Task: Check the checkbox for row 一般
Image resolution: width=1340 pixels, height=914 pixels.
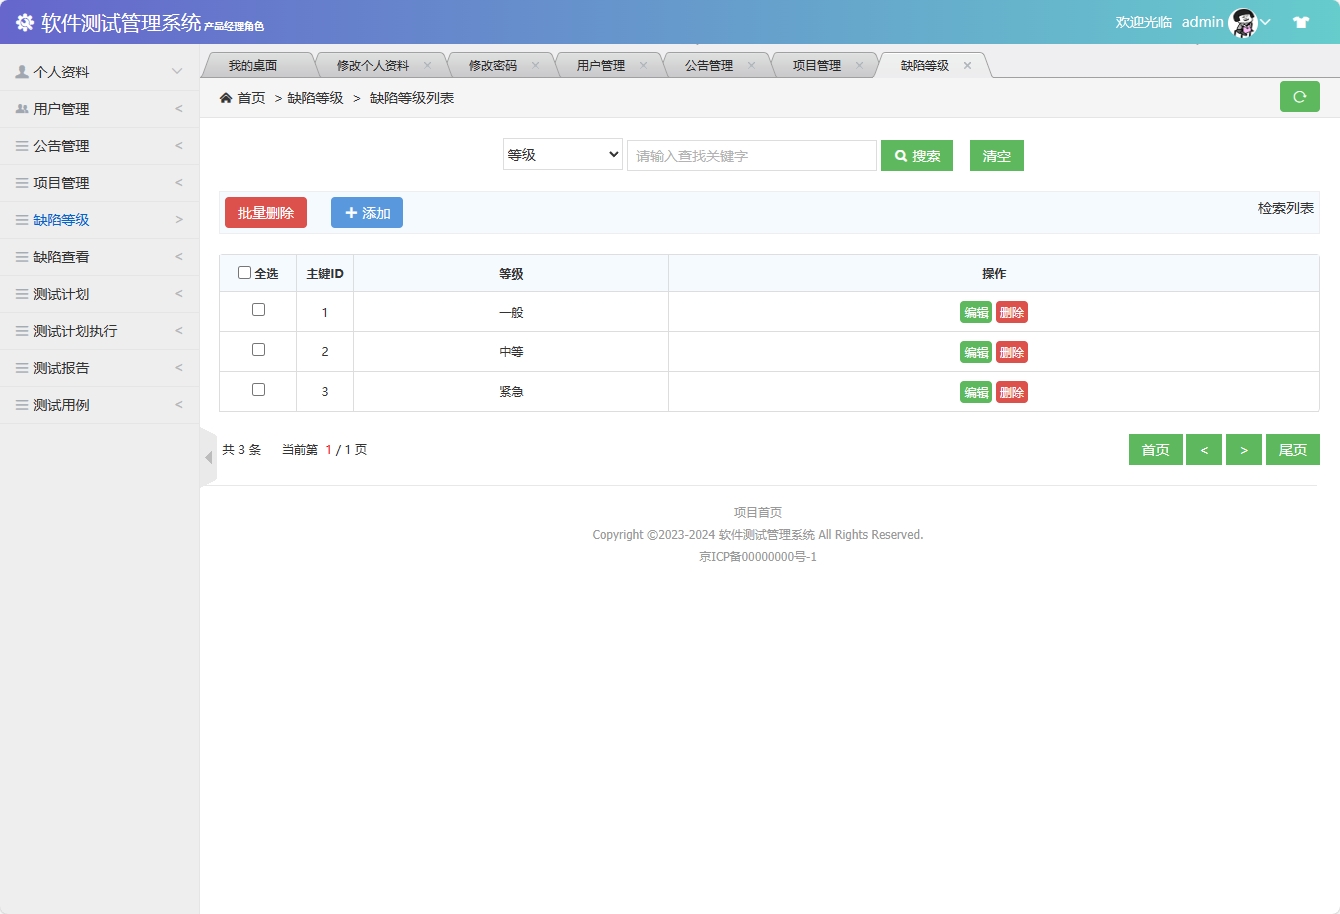Action: 258,310
